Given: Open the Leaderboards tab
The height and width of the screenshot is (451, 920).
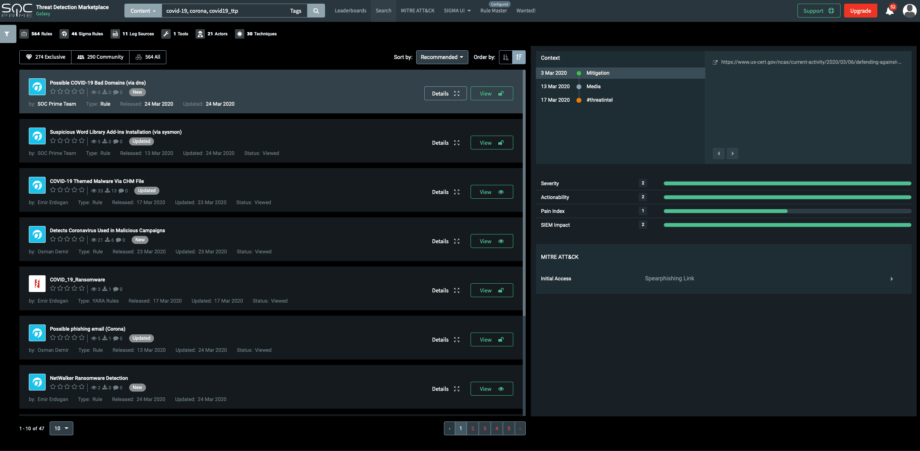Looking at the screenshot, I should [x=351, y=11].
